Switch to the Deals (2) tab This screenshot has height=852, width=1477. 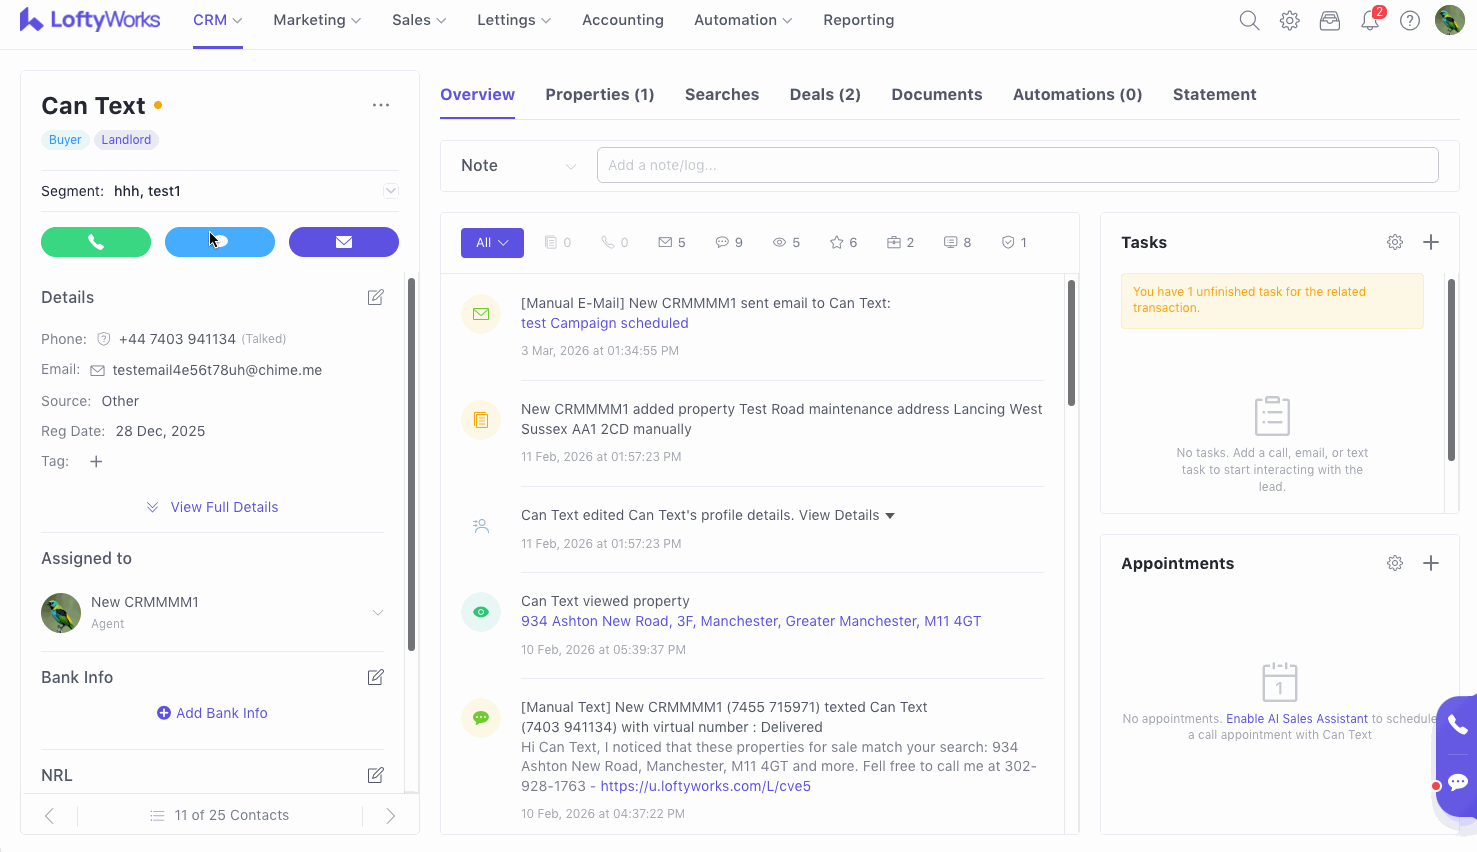[825, 94]
